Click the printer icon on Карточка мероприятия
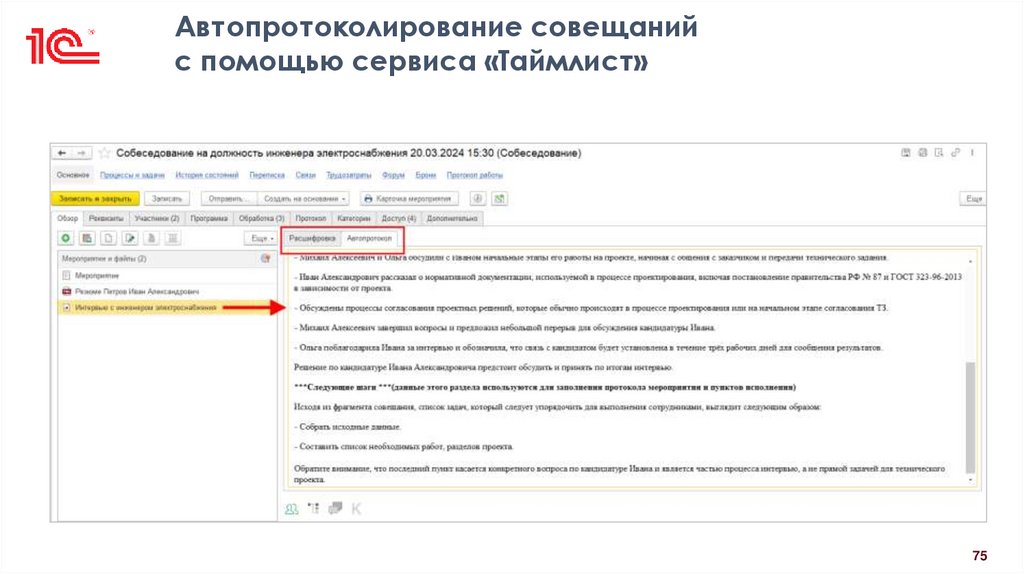 (368, 199)
